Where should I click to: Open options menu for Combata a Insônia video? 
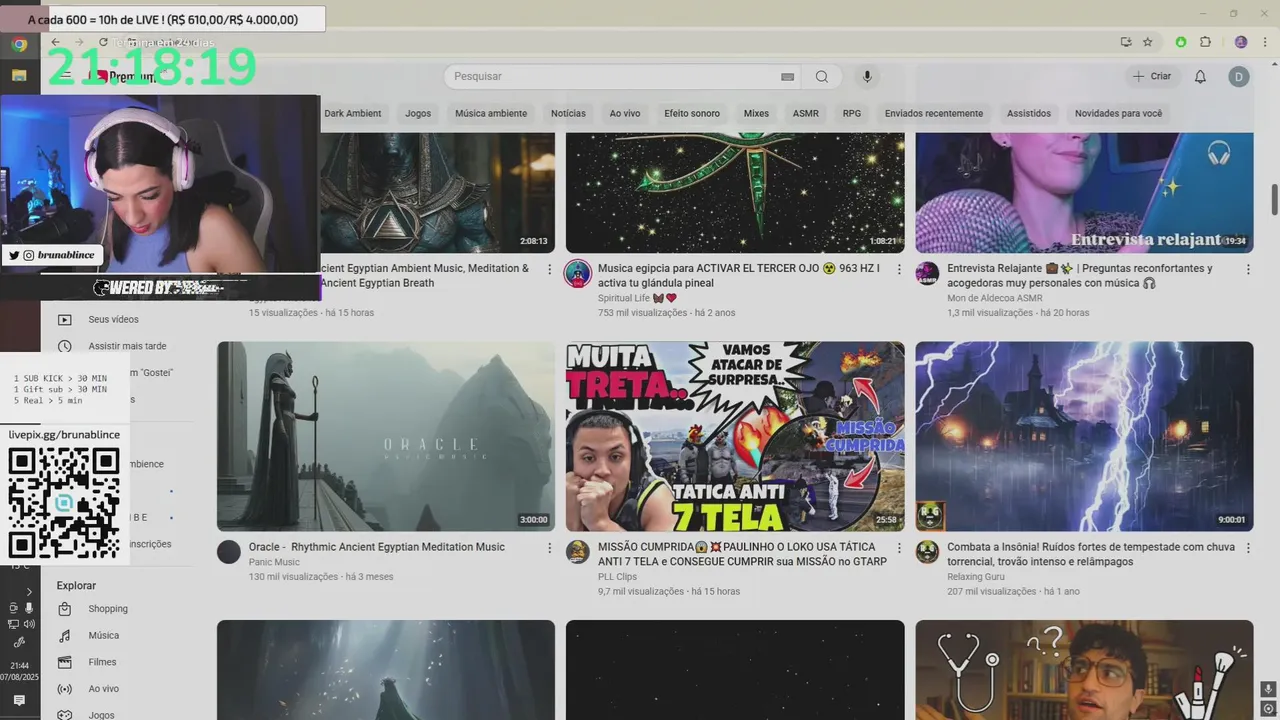[x=1248, y=548]
